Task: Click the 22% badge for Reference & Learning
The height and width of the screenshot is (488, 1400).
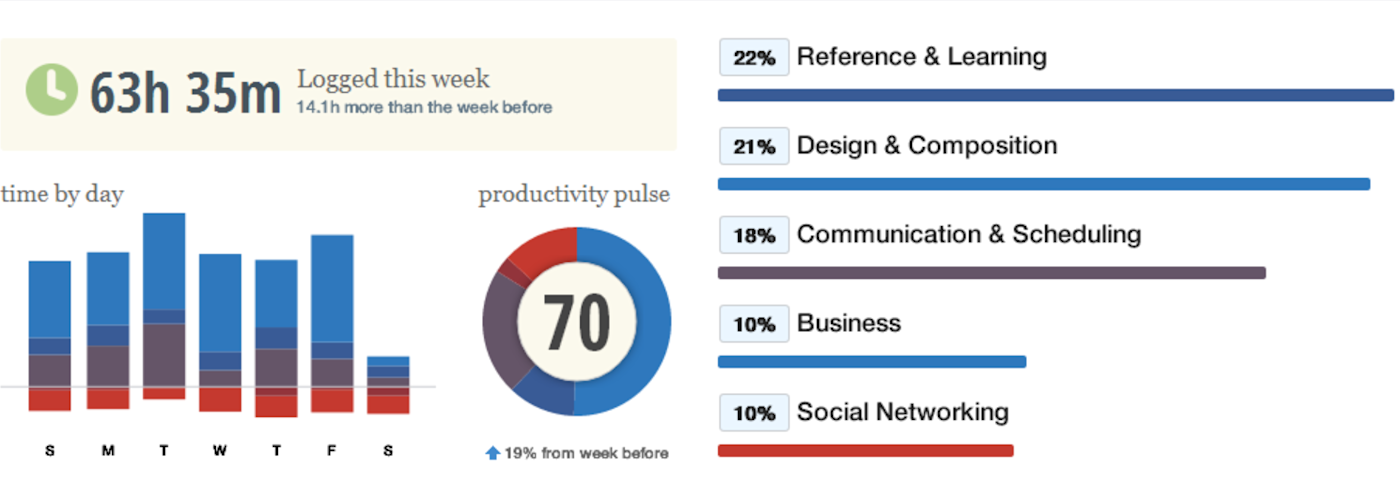Action: click(754, 58)
